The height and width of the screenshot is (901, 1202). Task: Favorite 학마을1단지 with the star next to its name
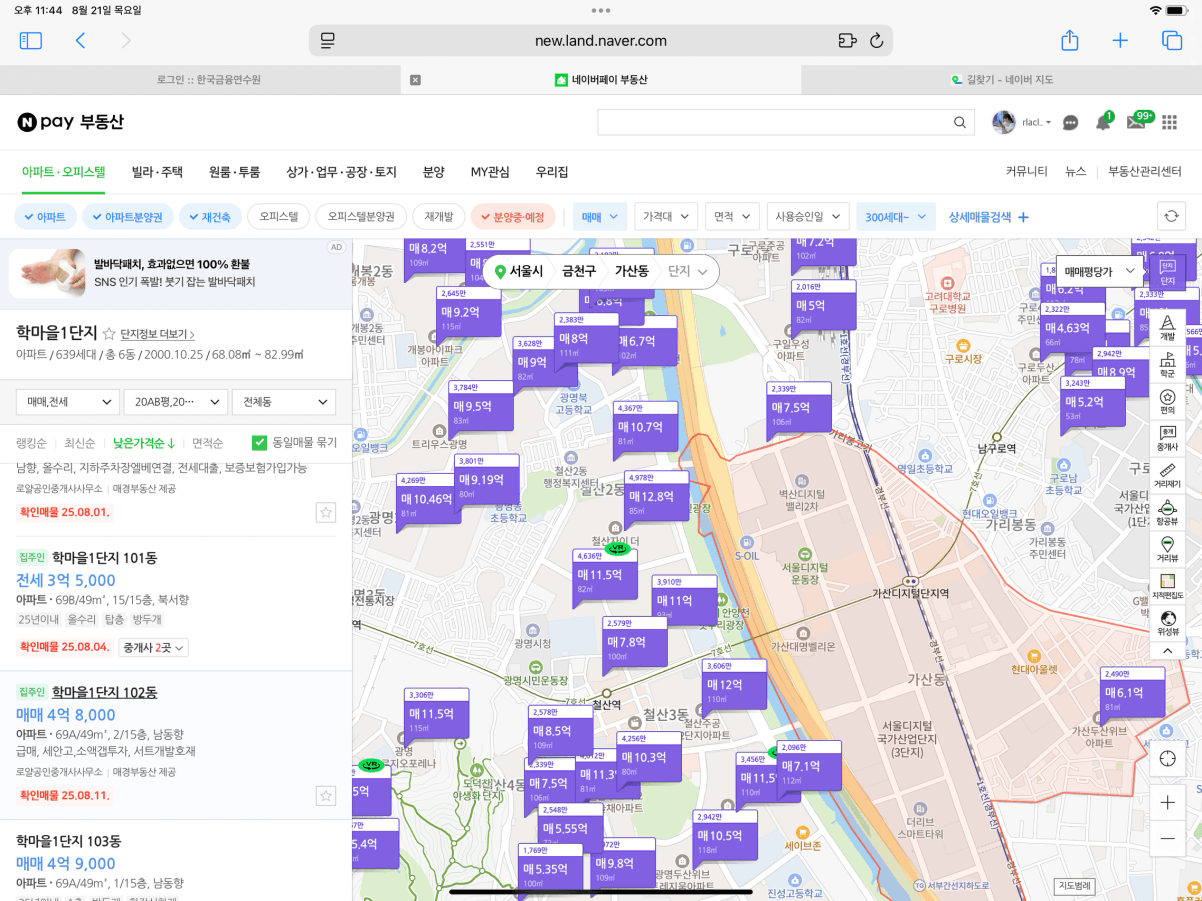tap(109, 333)
